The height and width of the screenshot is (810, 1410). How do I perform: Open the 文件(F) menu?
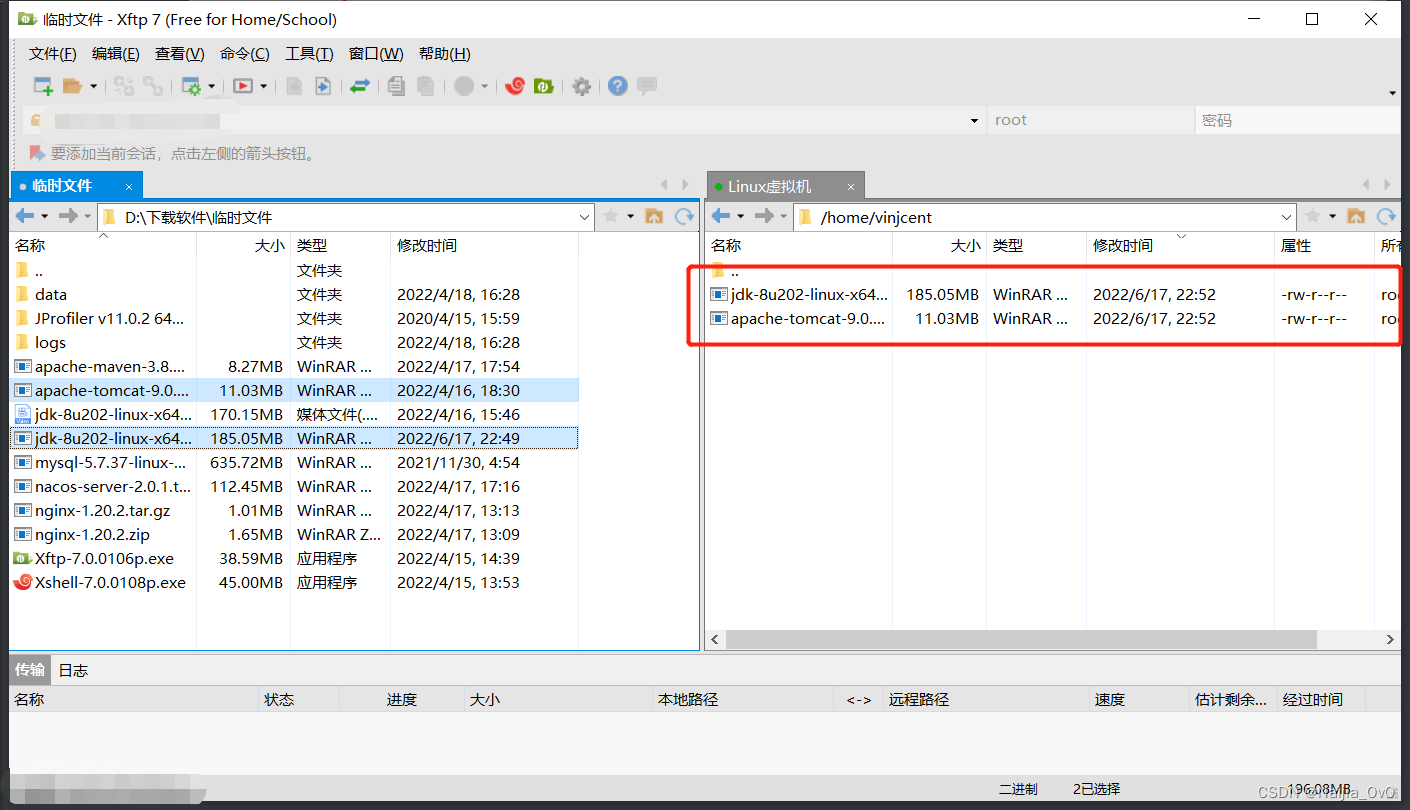(53, 54)
